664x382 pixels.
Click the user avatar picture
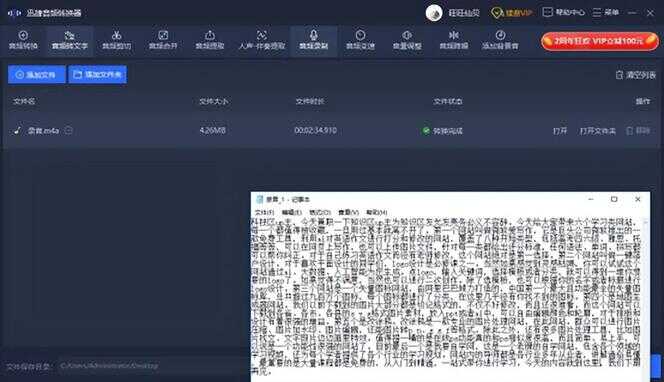point(434,13)
